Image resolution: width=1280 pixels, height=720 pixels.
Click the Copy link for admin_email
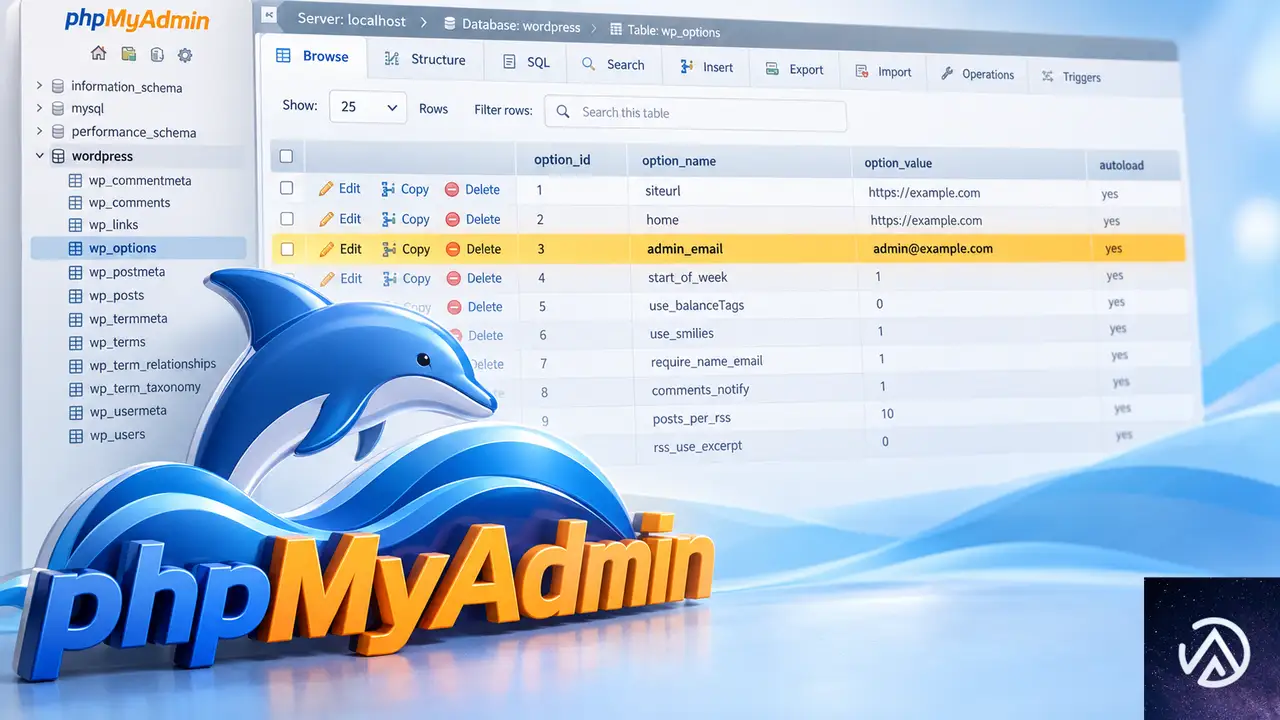(416, 249)
